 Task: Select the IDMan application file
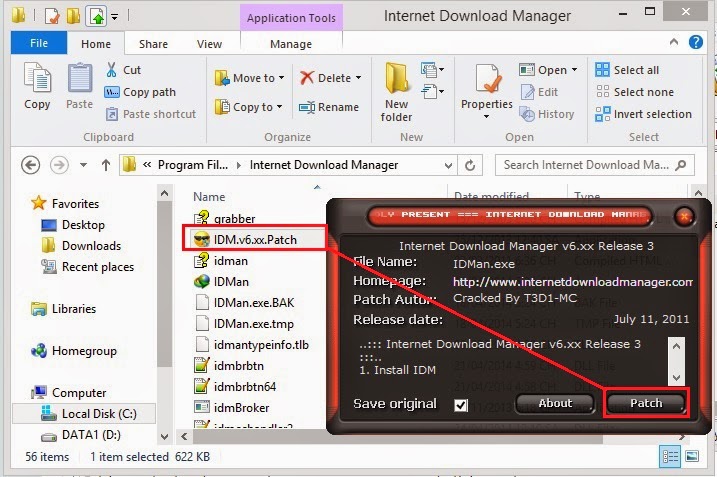pos(221,282)
